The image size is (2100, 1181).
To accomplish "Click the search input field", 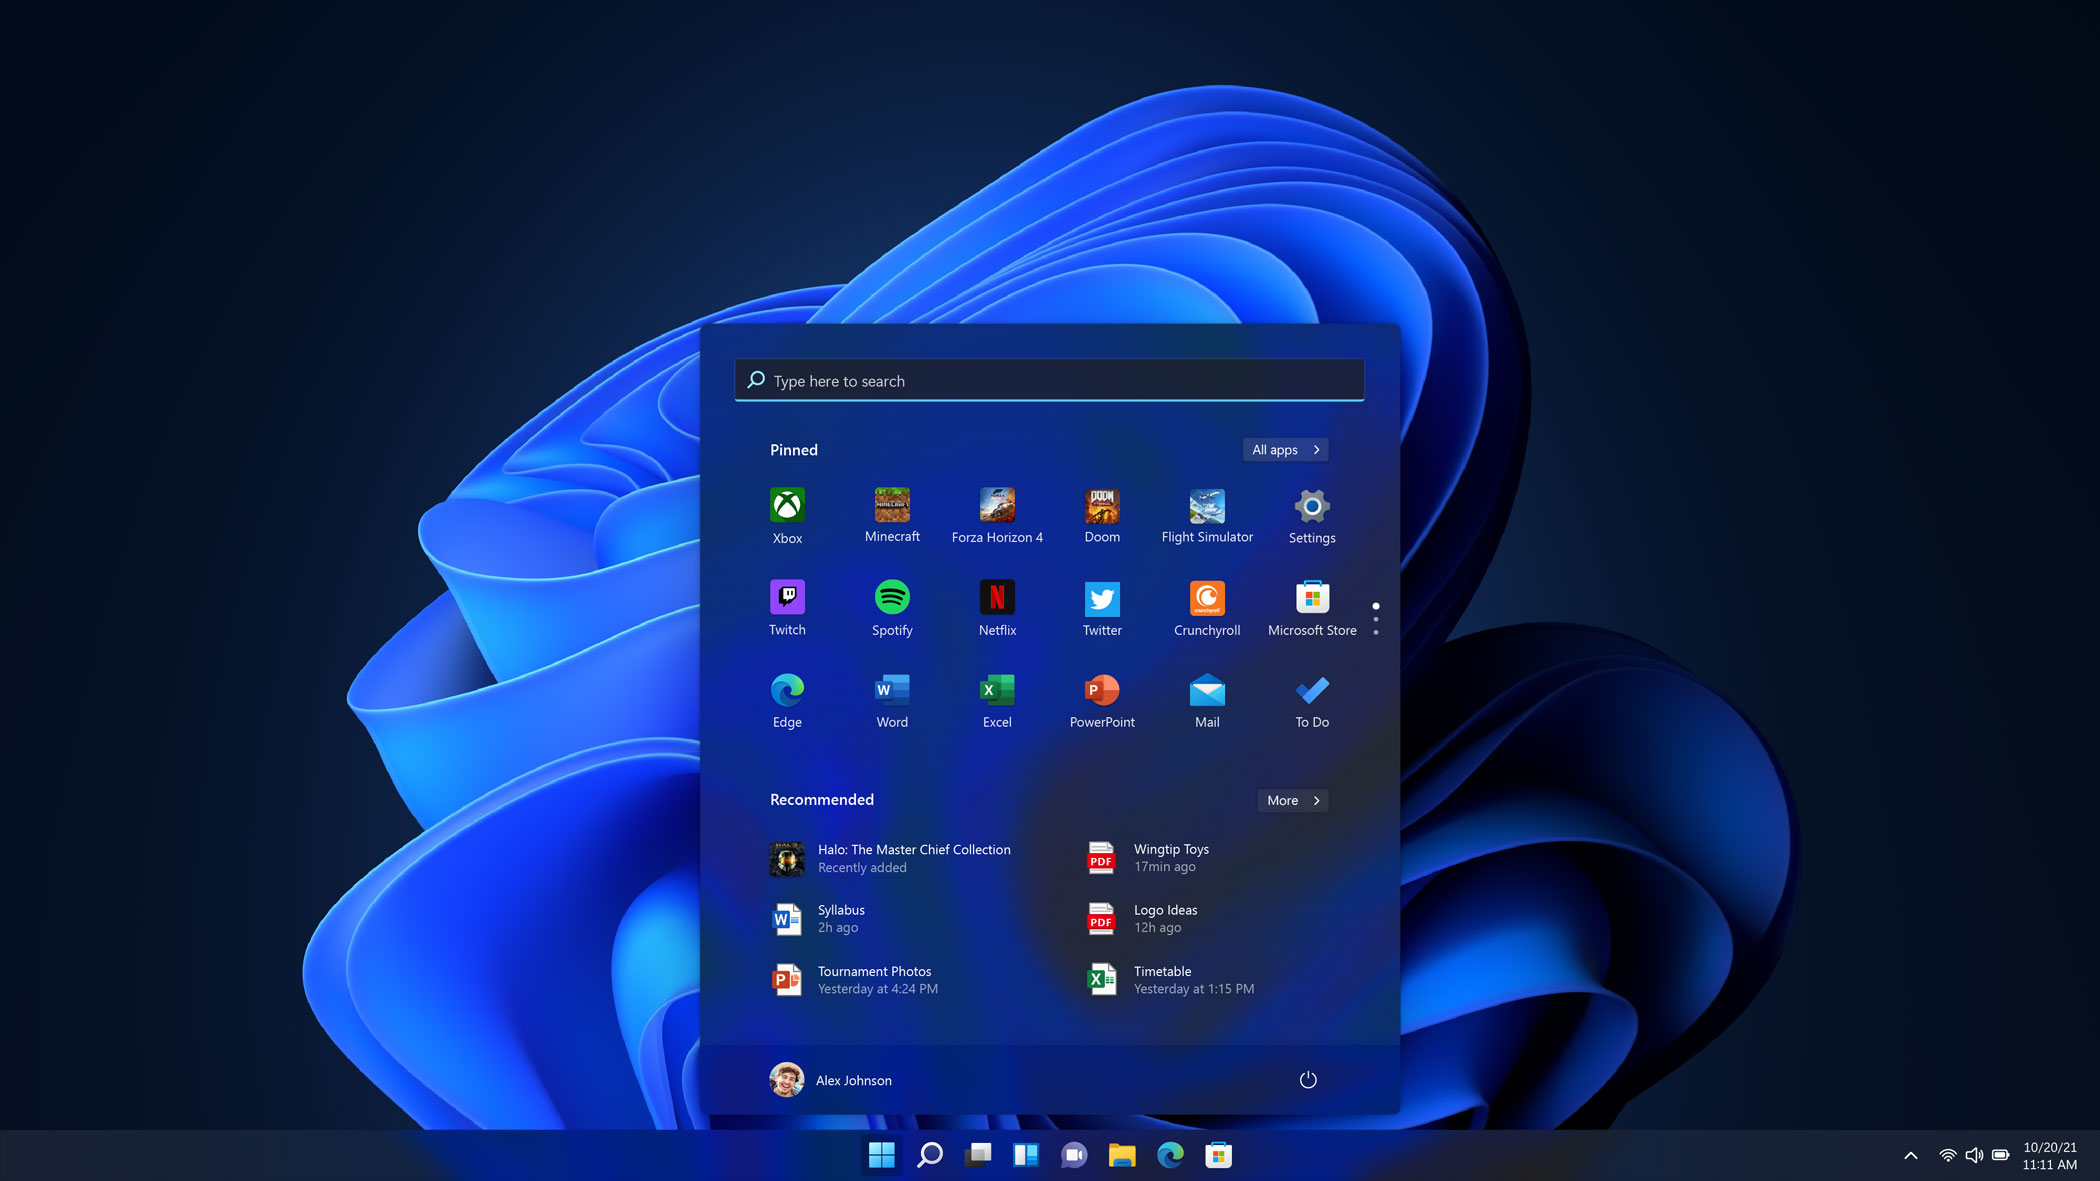I will point(1049,379).
